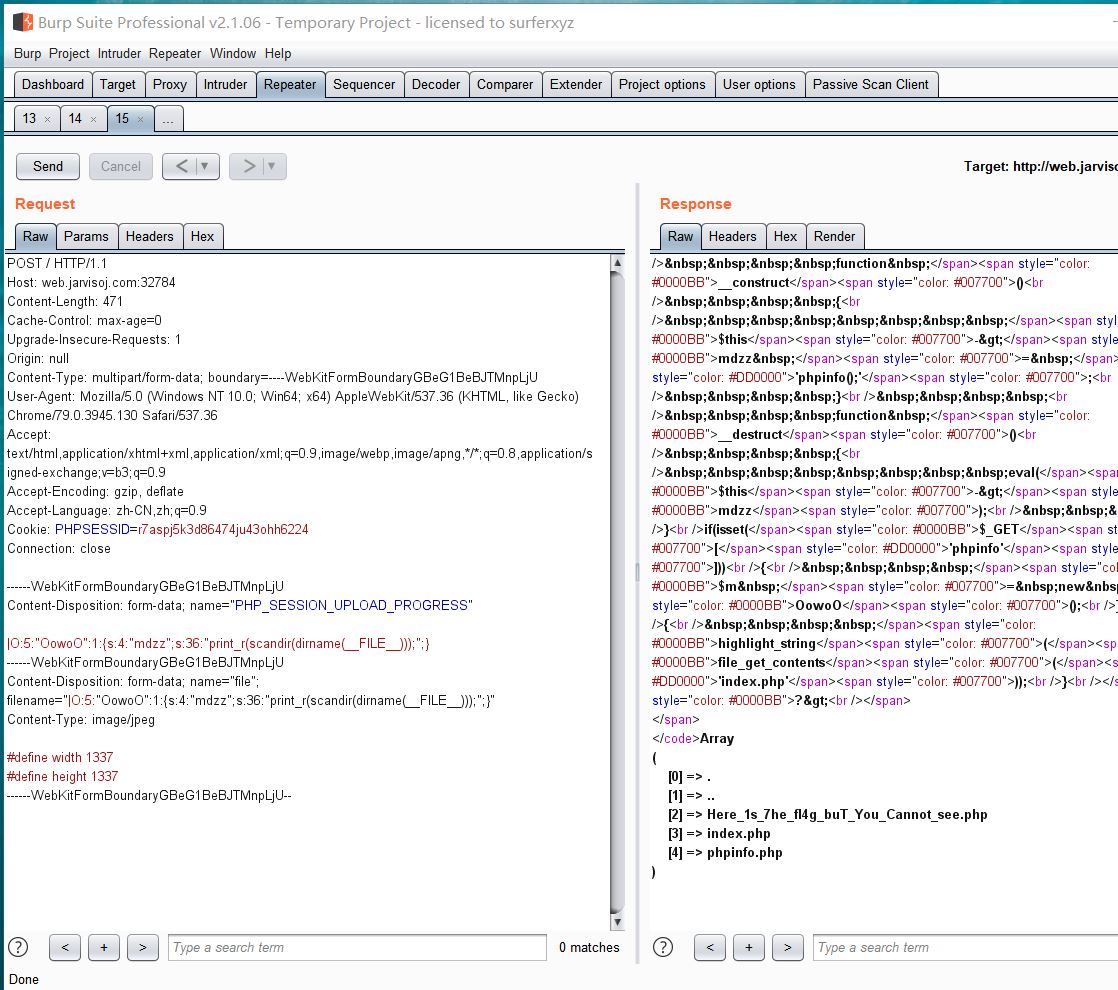Click the Content-Length: 471 header line

coord(65,301)
